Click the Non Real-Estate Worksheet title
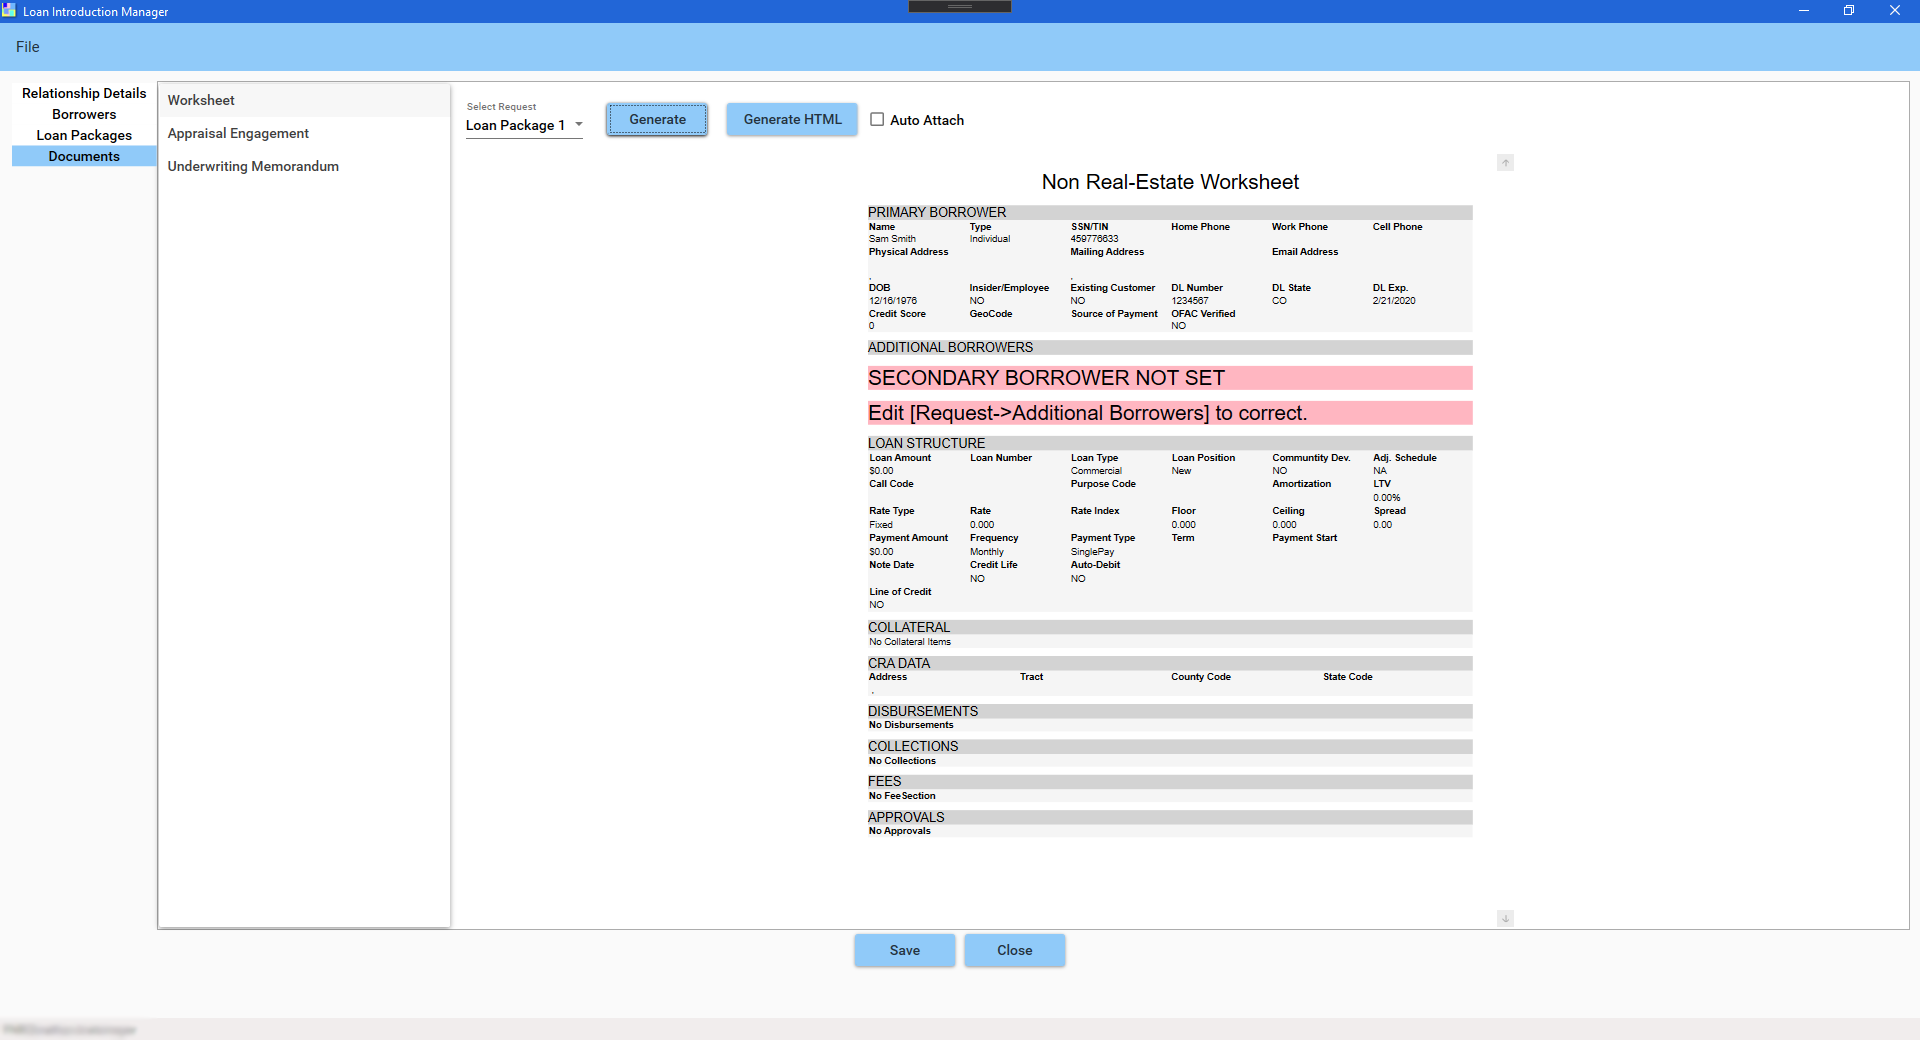 1170,182
